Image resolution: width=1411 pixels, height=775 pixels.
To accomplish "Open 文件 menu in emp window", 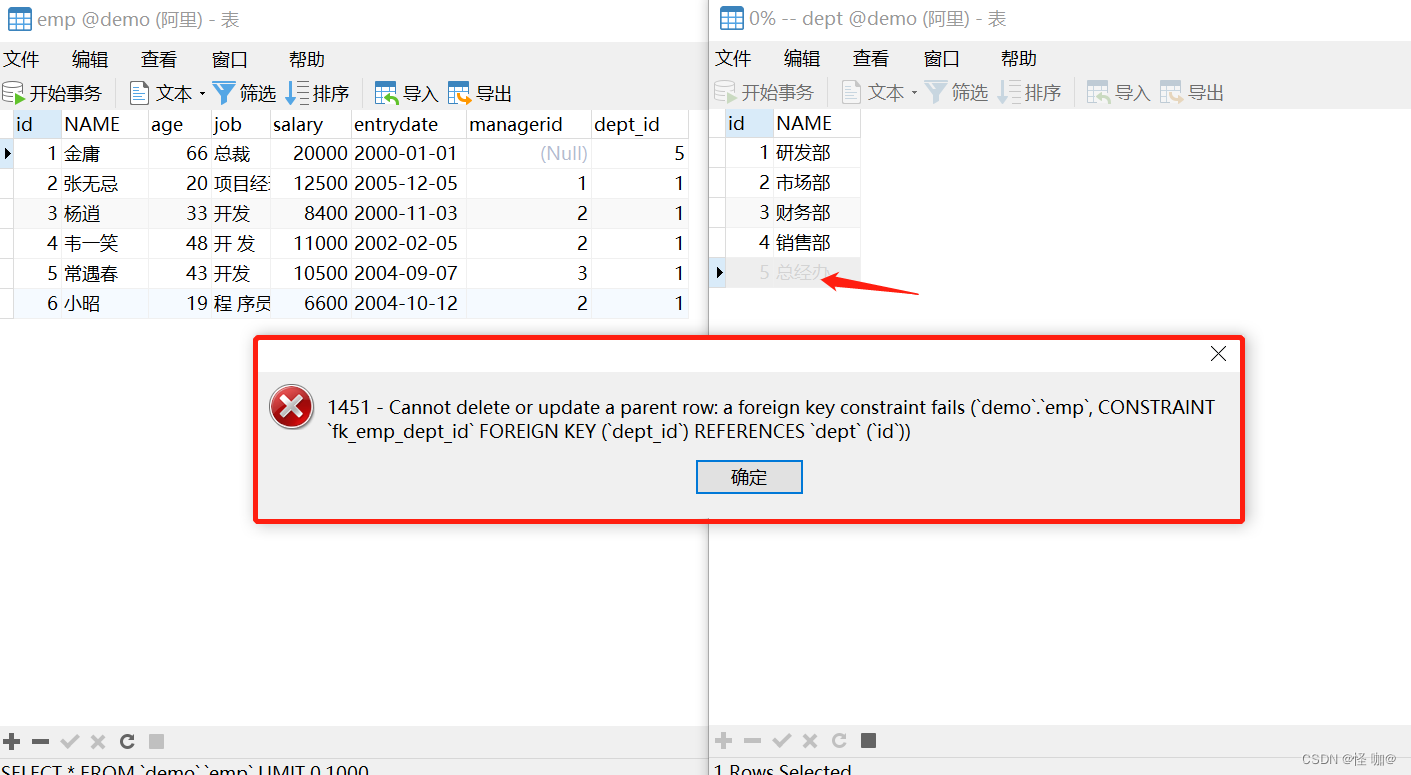I will (x=21, y=59).
